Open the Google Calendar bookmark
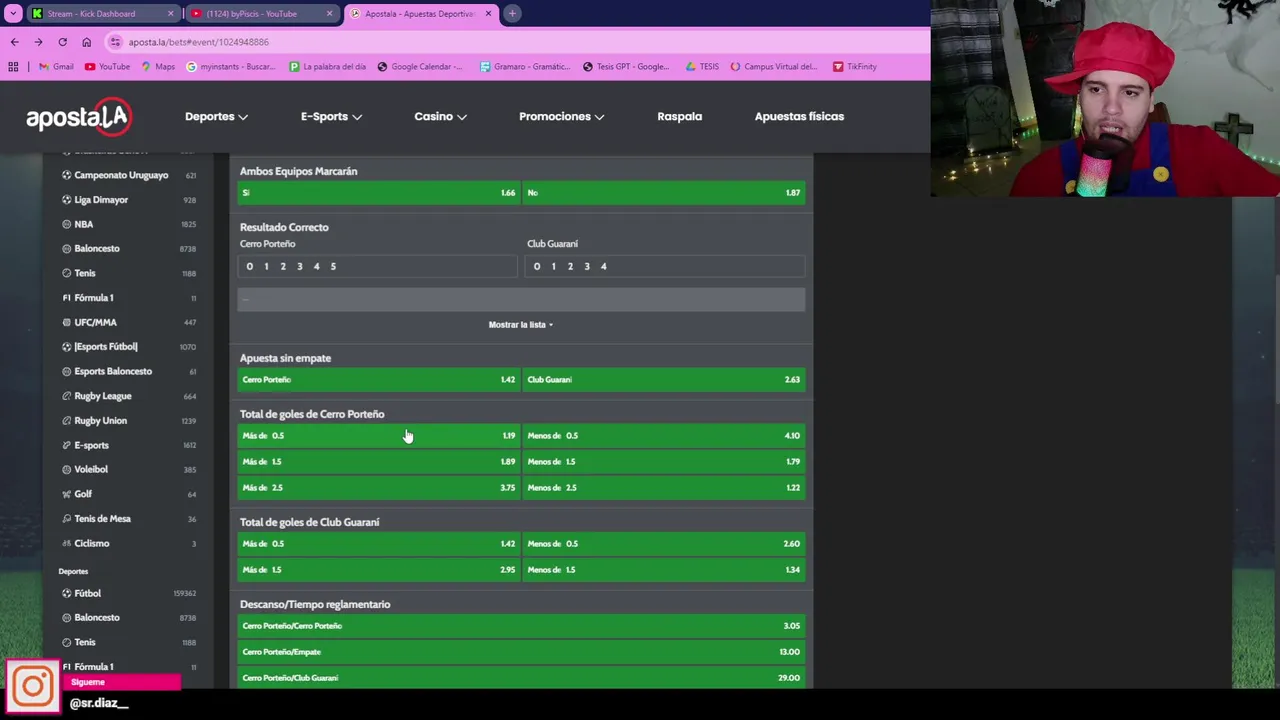Viewport: 1280px width, 720px height. pos(420,67)
